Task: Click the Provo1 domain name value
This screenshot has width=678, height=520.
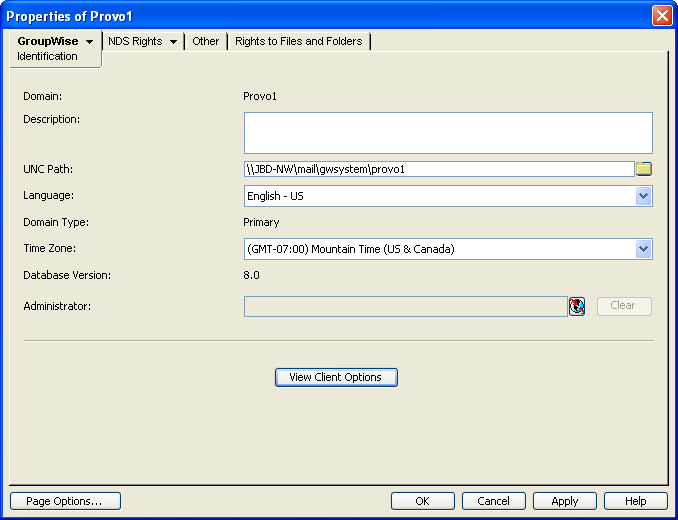Action: (259, 96)
